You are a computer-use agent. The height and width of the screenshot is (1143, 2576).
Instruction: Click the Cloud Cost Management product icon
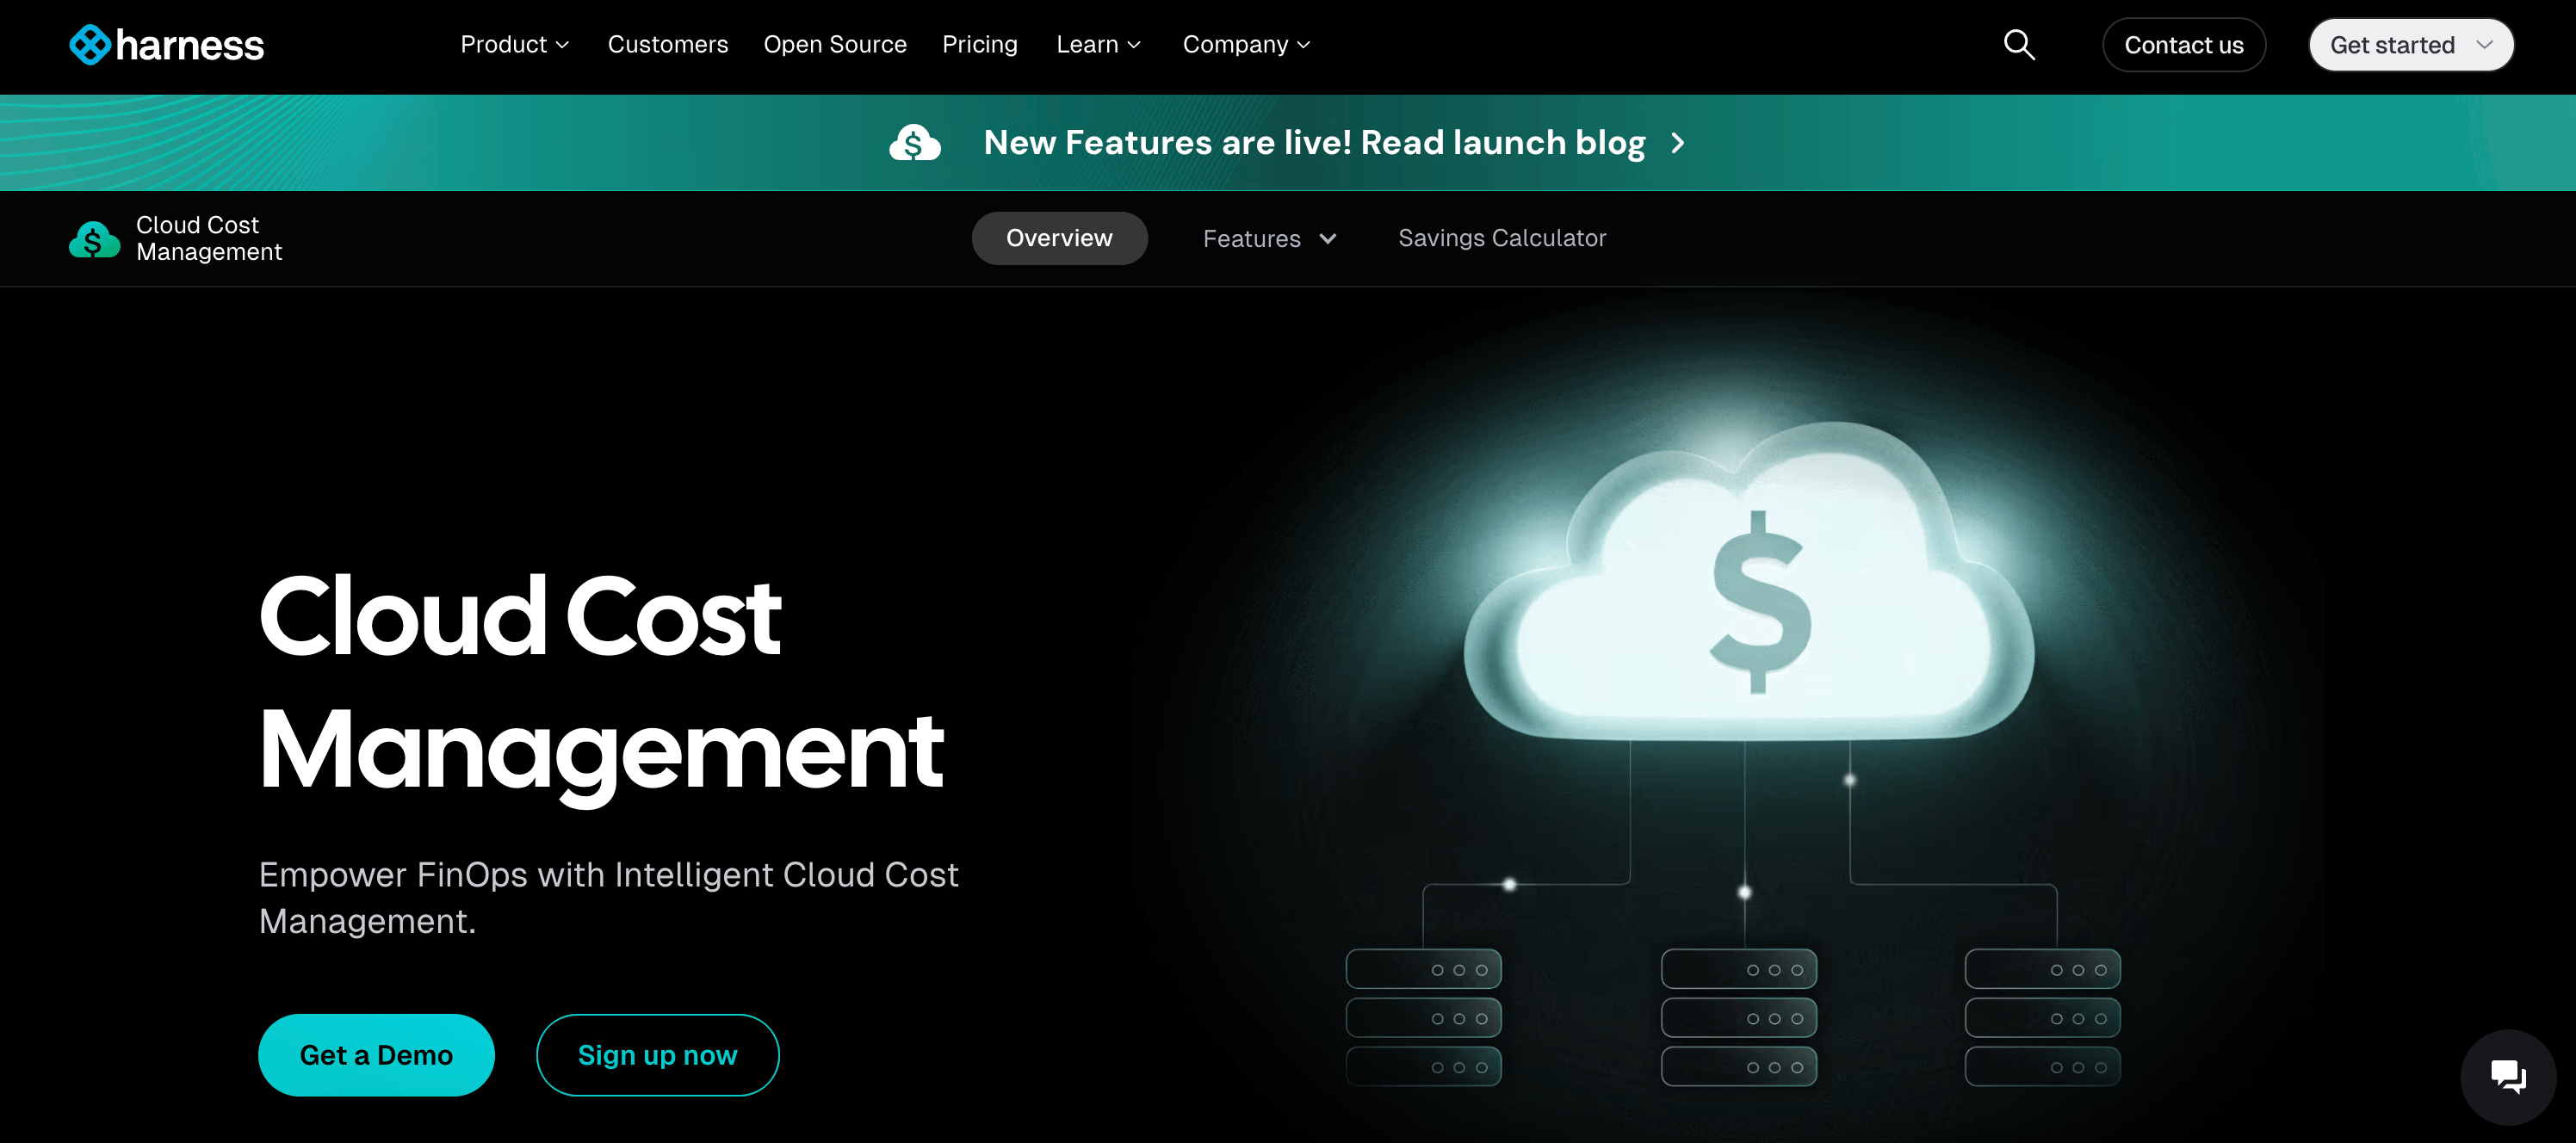tap(94, 239)
